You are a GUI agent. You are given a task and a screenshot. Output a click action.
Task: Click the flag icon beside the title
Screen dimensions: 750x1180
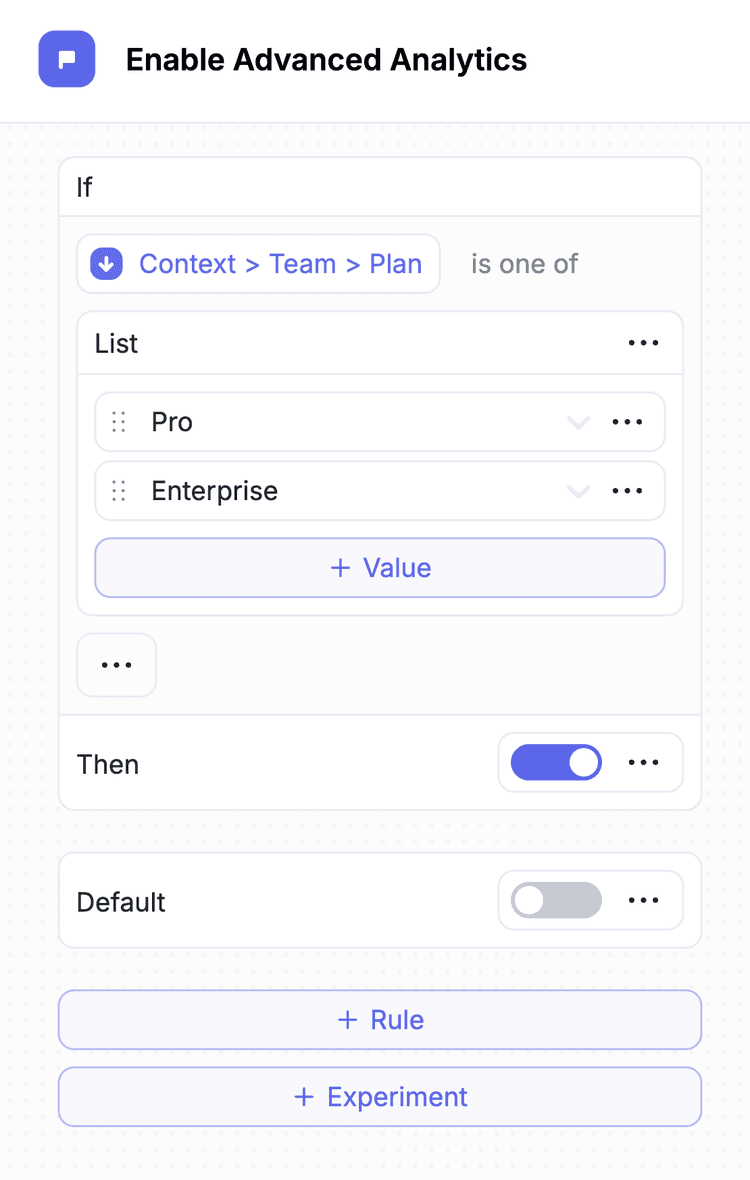click(x=66, y=60)
